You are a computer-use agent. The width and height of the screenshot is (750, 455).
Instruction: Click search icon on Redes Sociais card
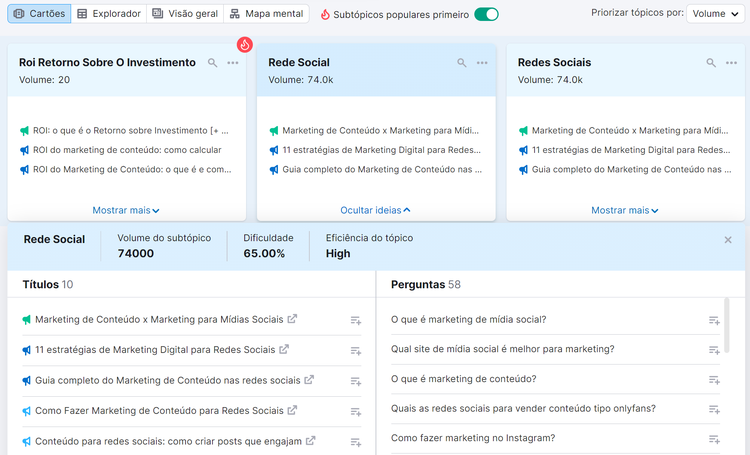[x=711, y=63]
